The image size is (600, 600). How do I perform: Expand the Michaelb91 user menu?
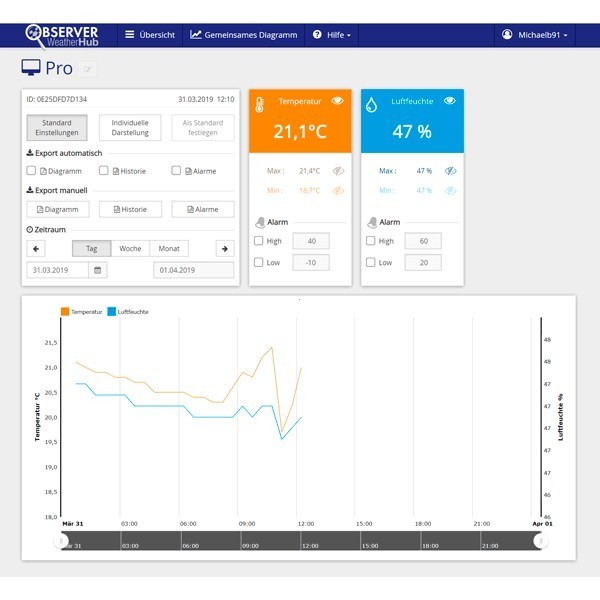coord(535,35)
